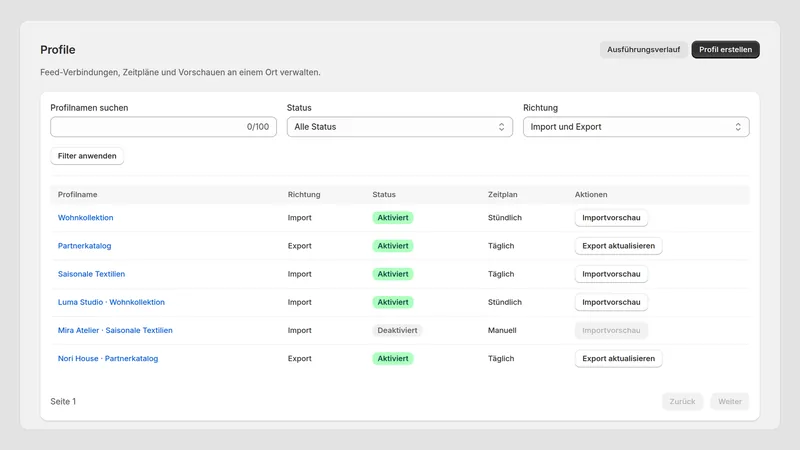
Task: Click Import direction in Wohnkollektion row
Action: click(x=299, y=217)
